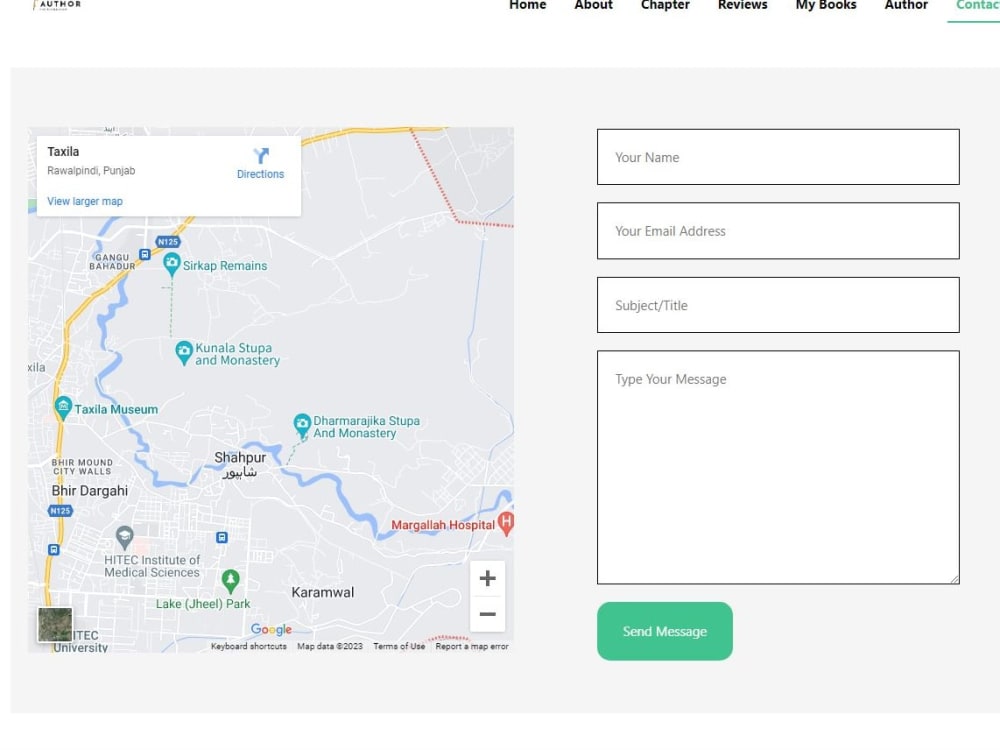Click Taxila Museum map pin
Screen dimensions: 1000x750
[x=62, y=408]
